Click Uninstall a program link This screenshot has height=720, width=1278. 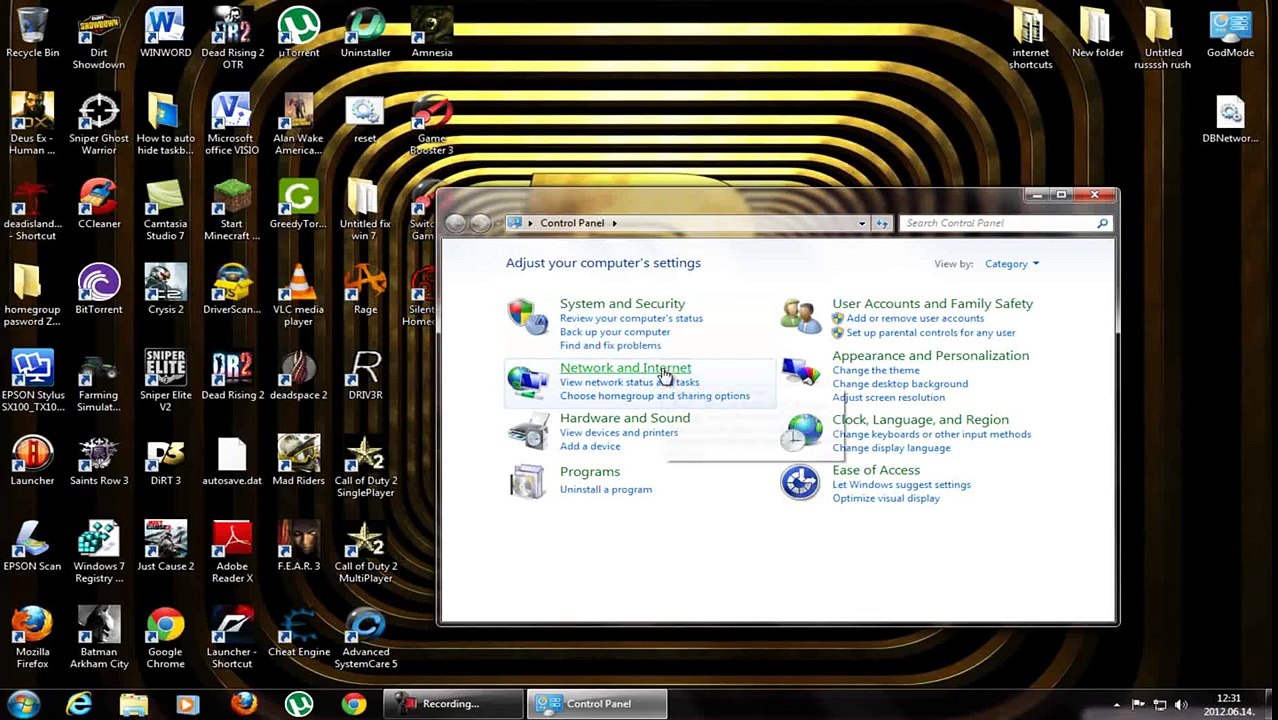point(605,490)
